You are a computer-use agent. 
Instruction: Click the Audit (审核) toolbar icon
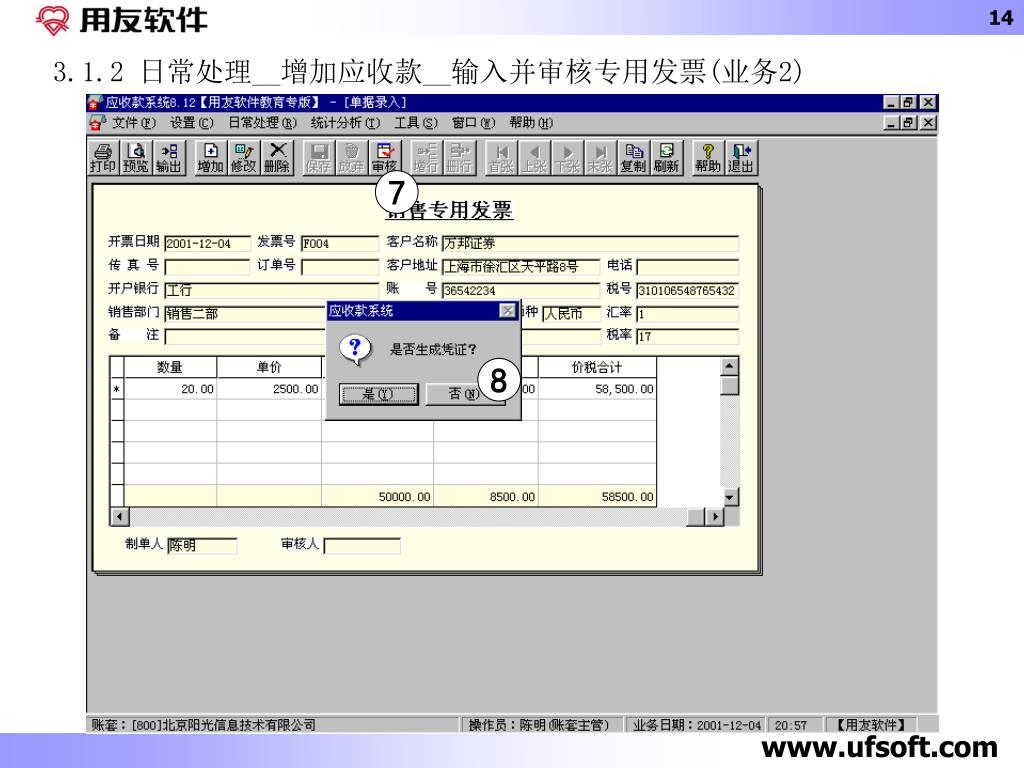(385, 158)
